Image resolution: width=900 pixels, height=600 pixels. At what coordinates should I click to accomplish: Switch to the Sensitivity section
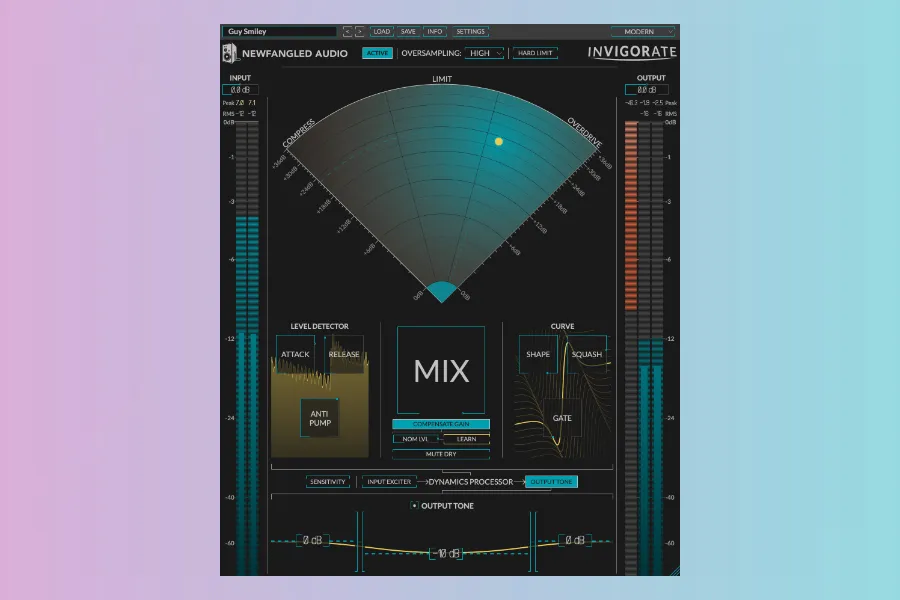(328, 482)
